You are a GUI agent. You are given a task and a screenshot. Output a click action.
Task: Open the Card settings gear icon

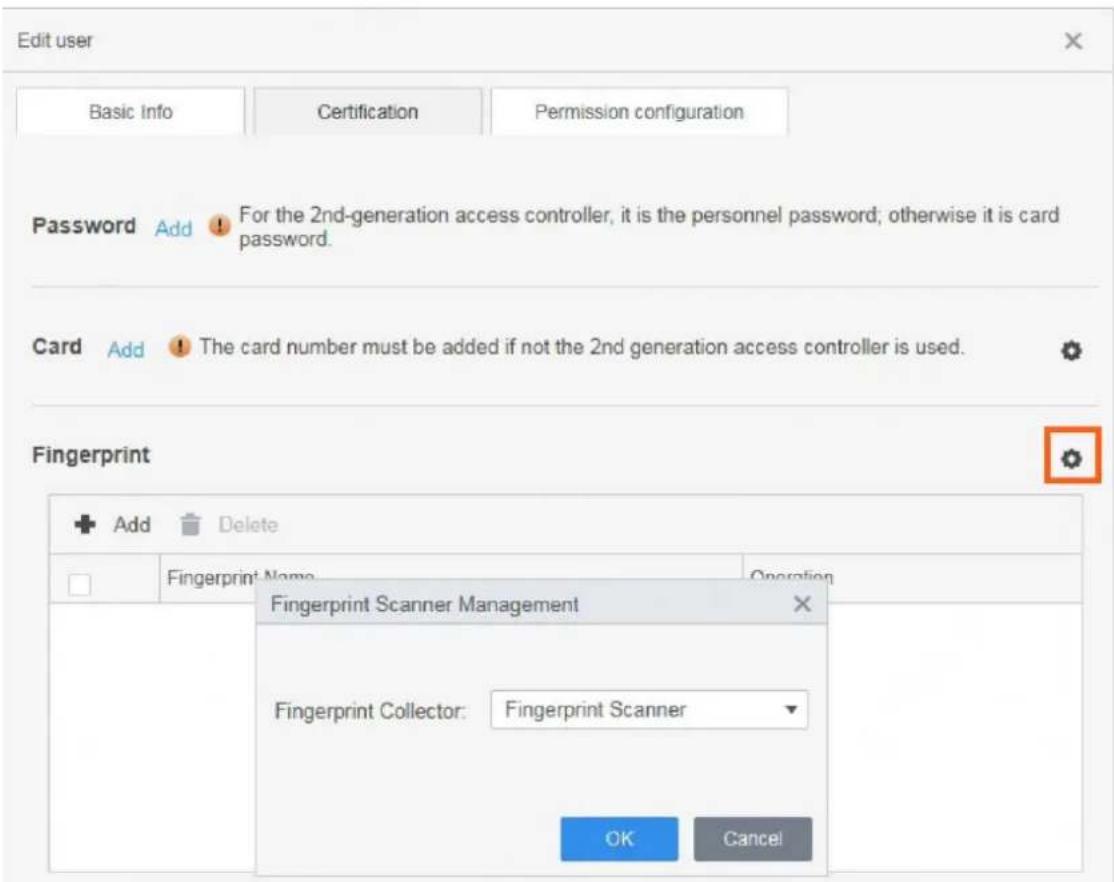point(1071,350)
